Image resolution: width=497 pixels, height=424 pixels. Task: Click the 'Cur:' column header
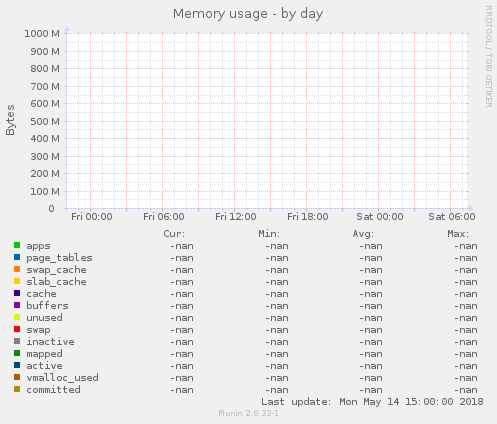pyautogui.click(x=174, y=234)
